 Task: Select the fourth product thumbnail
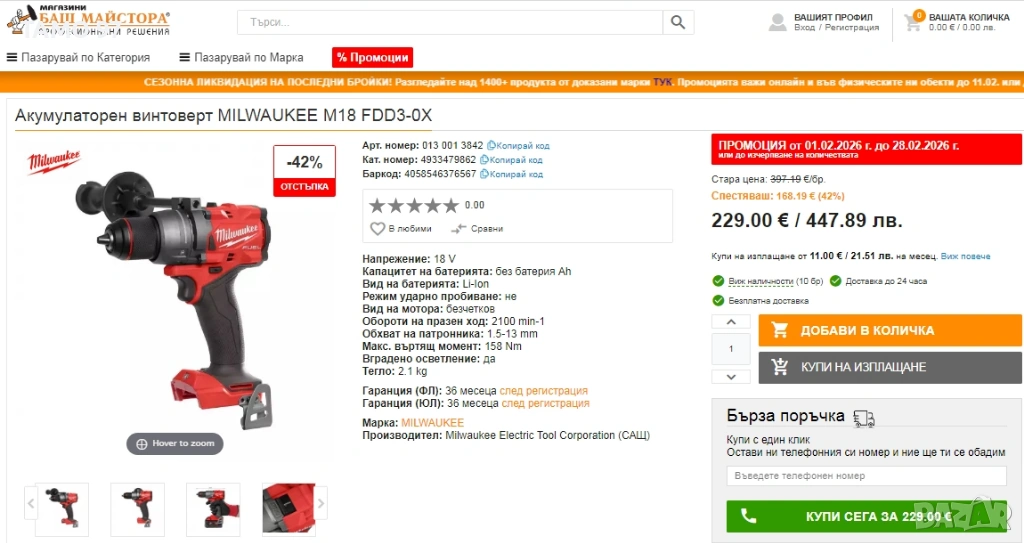click(289, 509)
